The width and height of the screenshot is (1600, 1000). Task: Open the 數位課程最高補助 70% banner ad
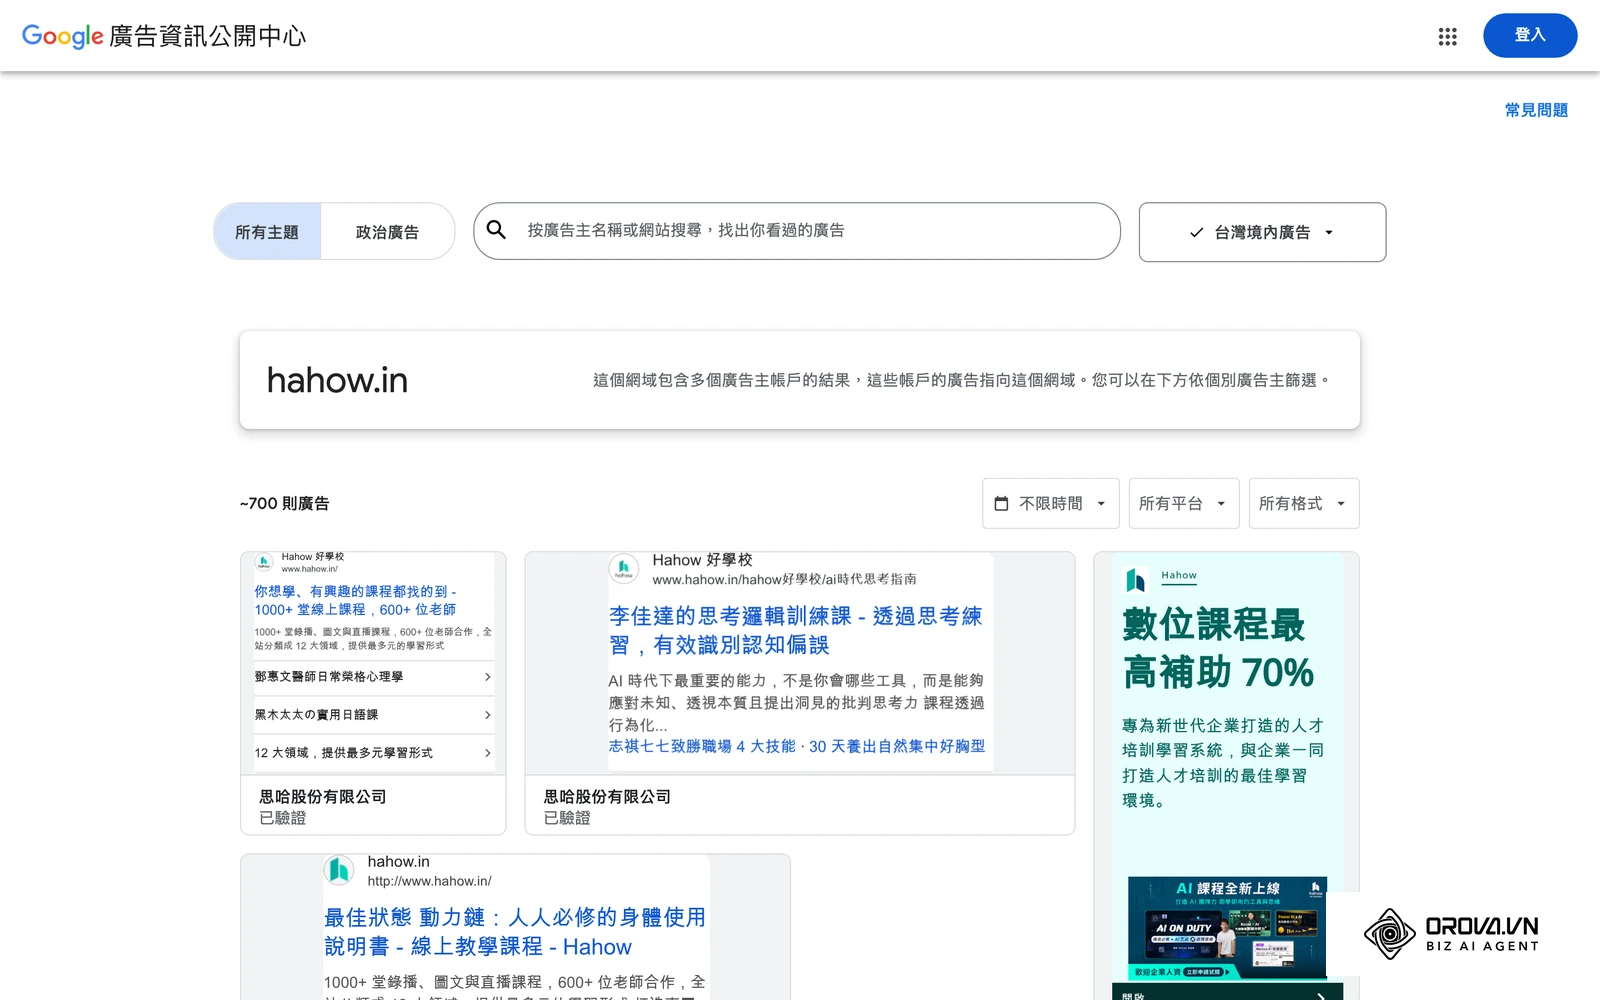coord(1226,776)
